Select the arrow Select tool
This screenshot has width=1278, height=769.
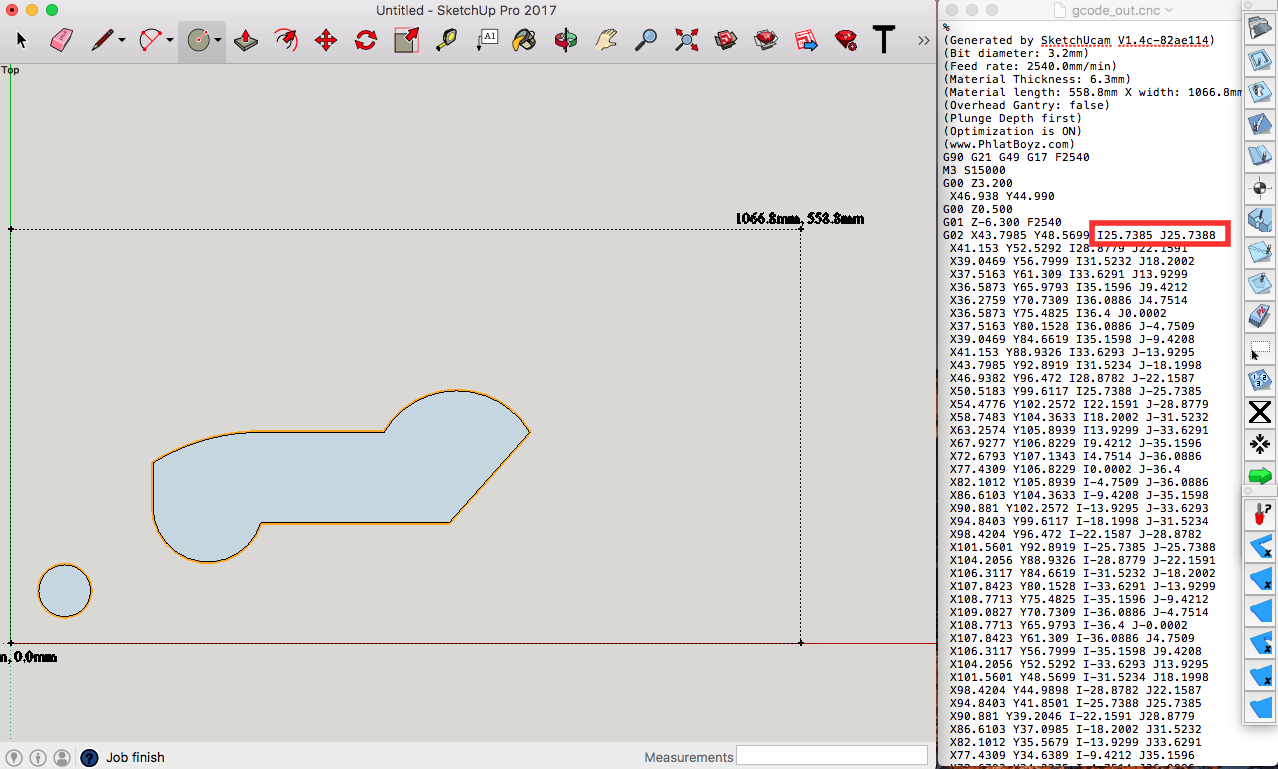[22, 41]
